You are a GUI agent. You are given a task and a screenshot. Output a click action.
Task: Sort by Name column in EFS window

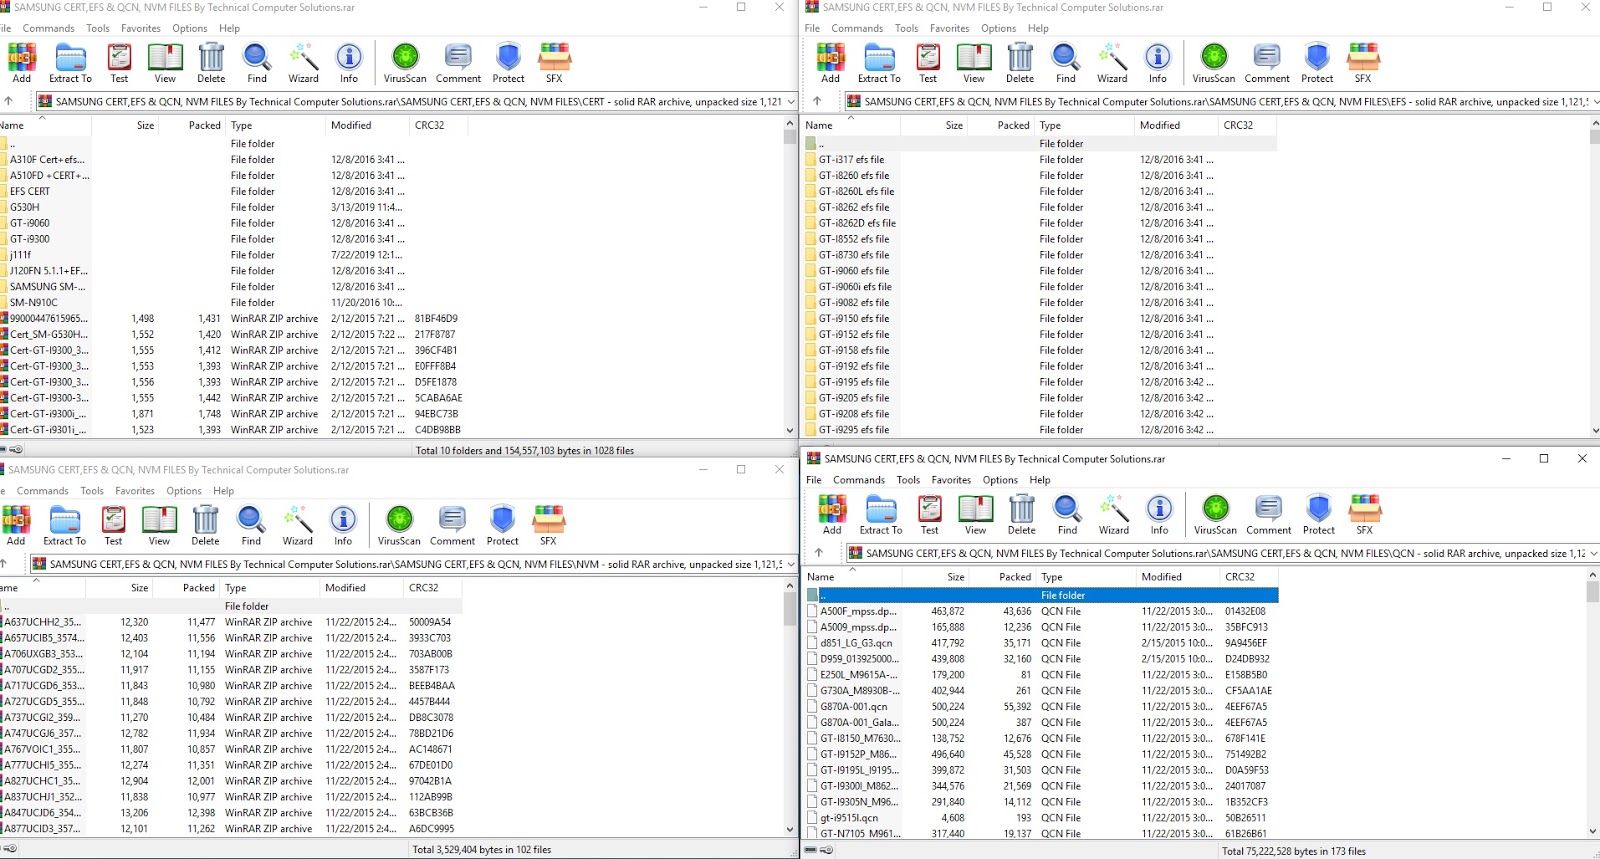coord(851,125)
